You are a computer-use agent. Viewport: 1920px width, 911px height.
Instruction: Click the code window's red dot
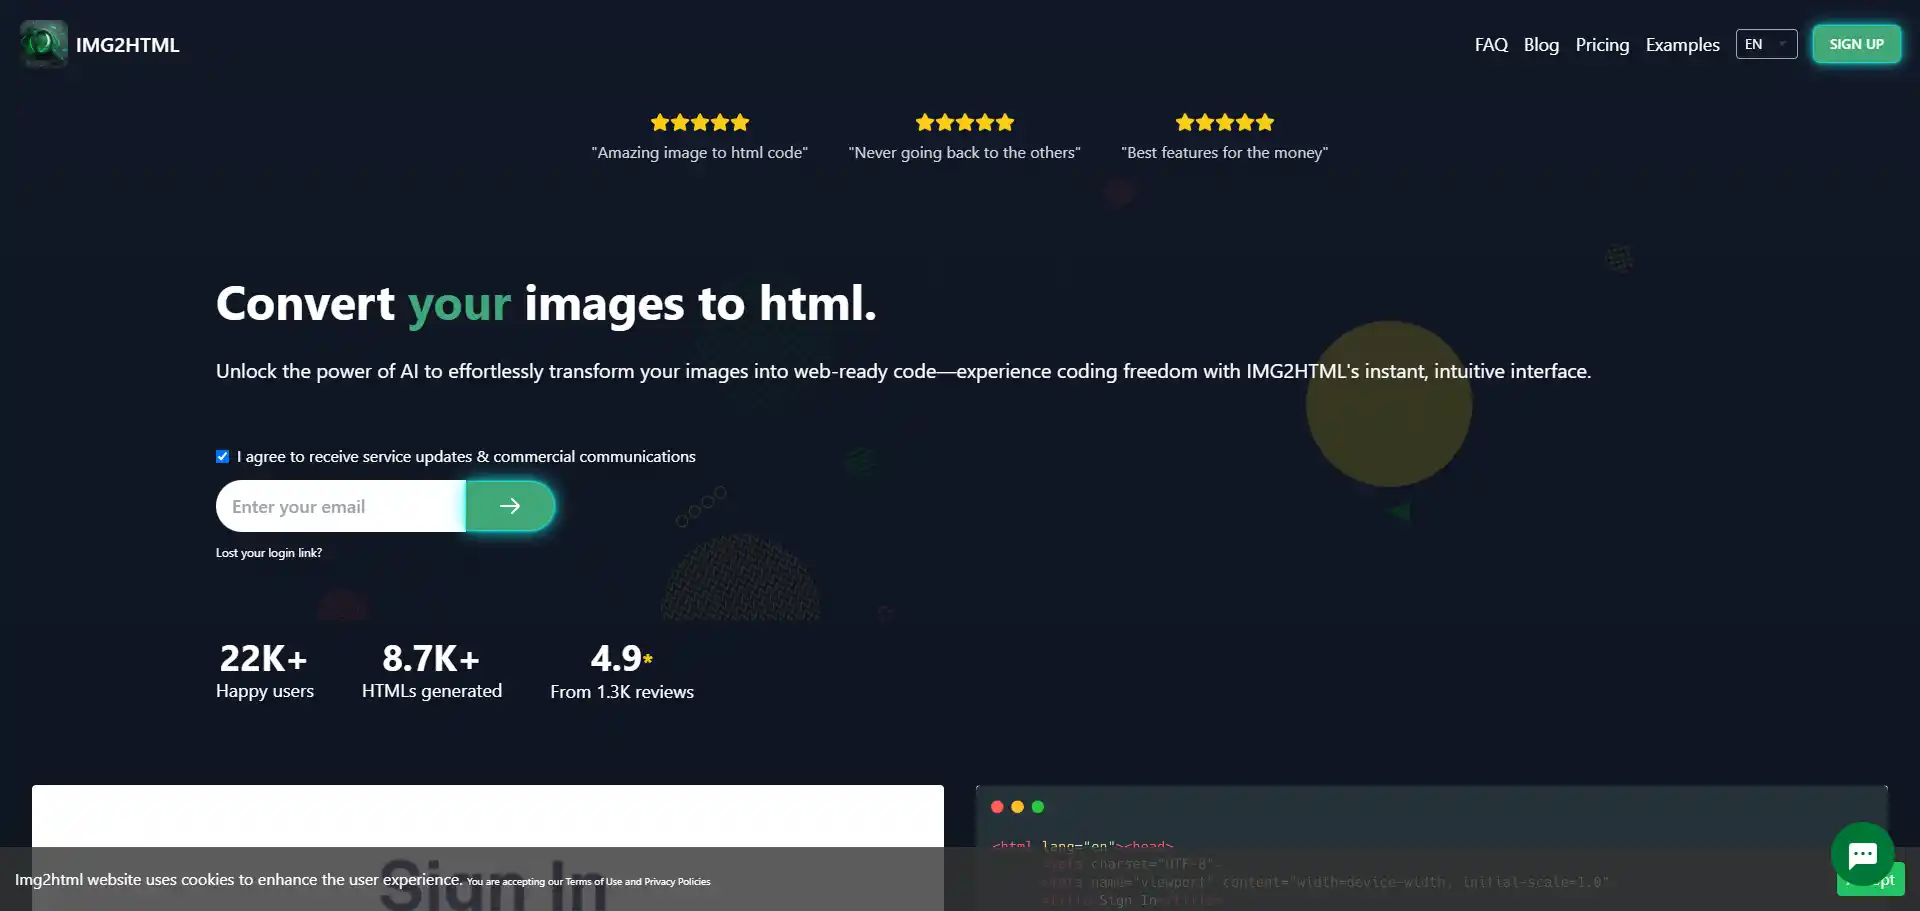997,807
